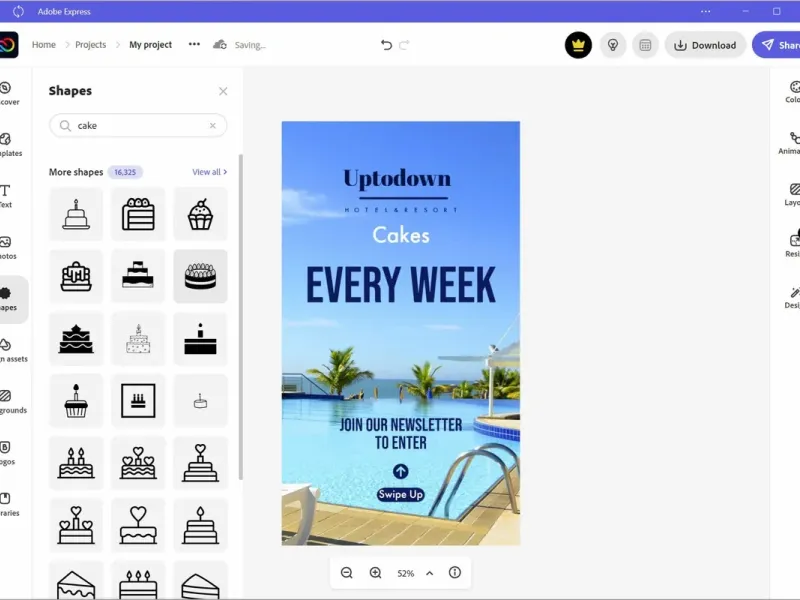Image resolution: width=800 pixels, height=600 pixels.
Task: Select cake with three hearts shape
Action: [x=138, y=463]
